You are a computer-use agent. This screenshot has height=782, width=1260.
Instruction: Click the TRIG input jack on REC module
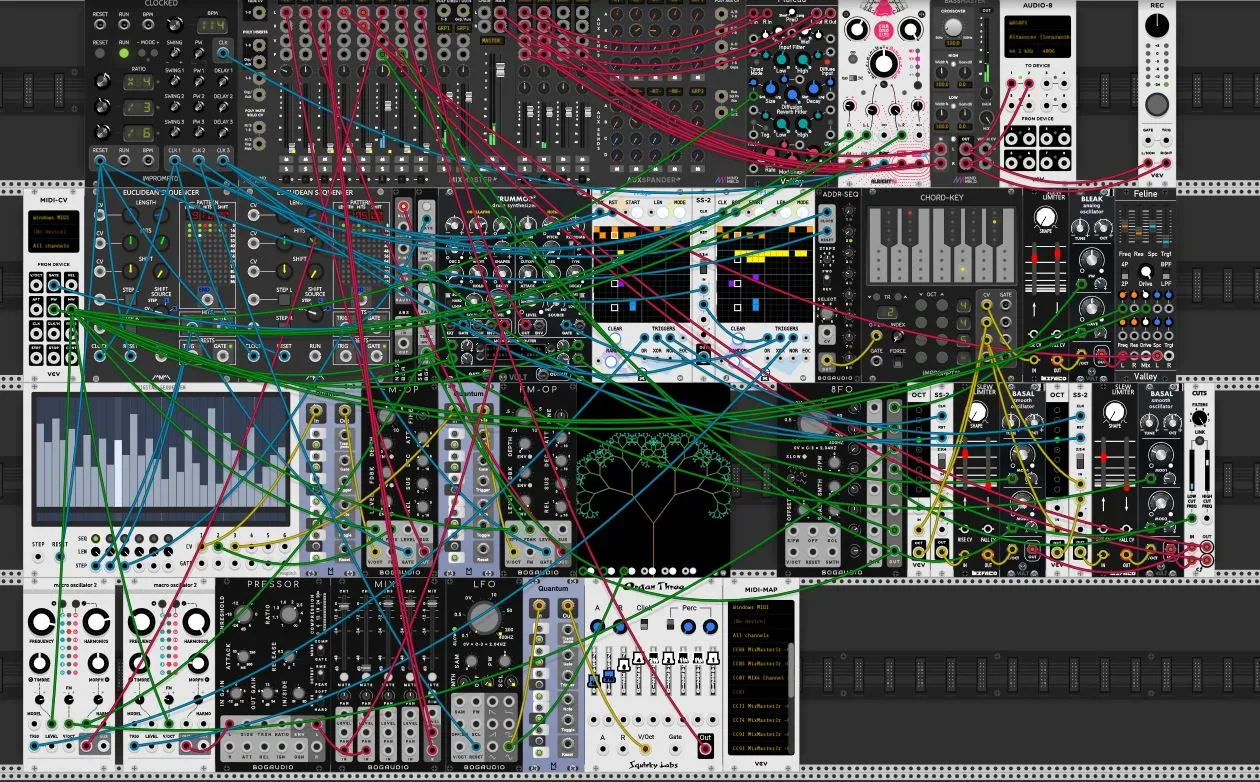[1166, 141]
